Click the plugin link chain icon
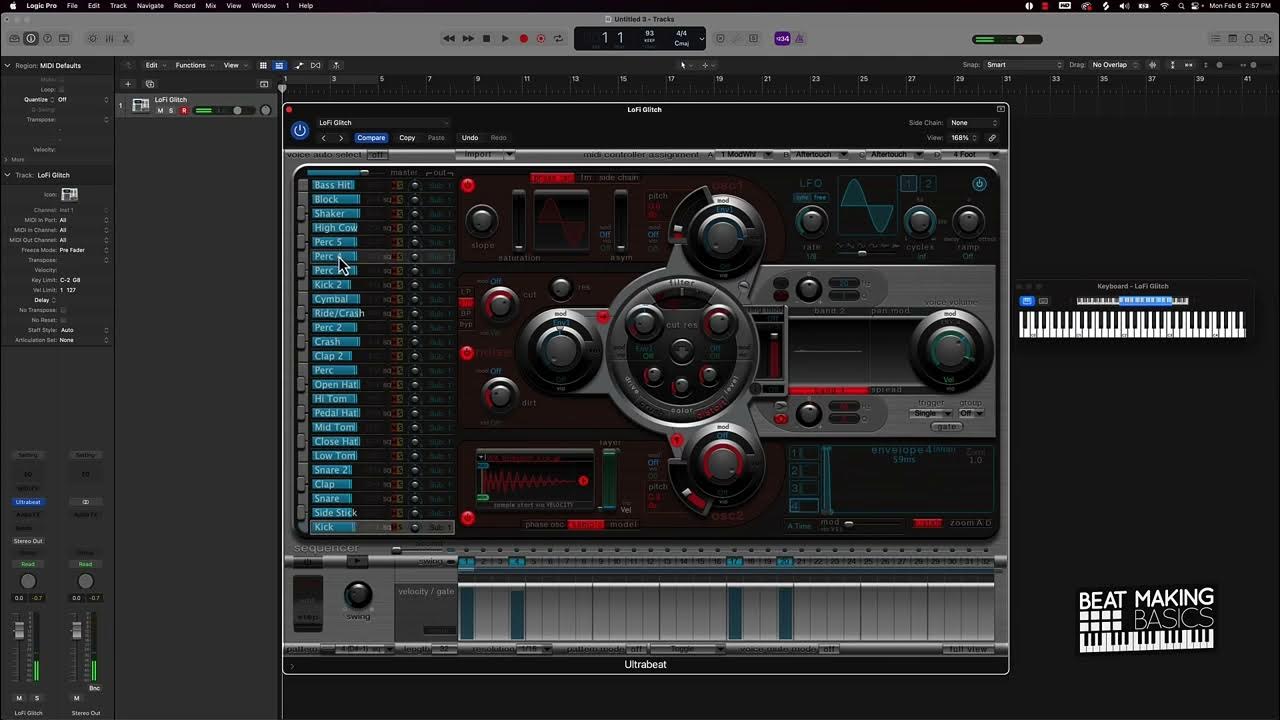 click(992, 138)
